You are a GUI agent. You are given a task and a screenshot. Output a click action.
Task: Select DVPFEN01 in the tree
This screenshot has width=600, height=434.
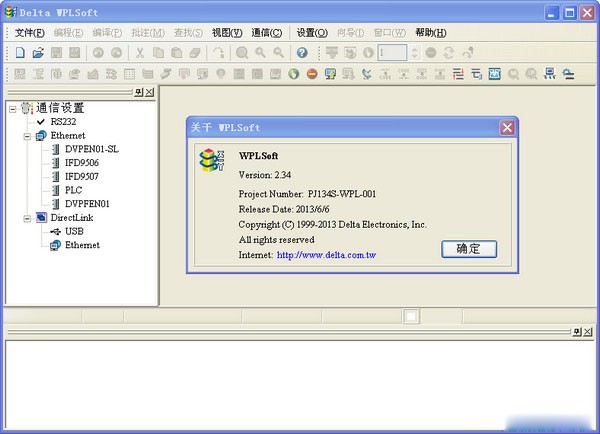[x=87, y=204]
